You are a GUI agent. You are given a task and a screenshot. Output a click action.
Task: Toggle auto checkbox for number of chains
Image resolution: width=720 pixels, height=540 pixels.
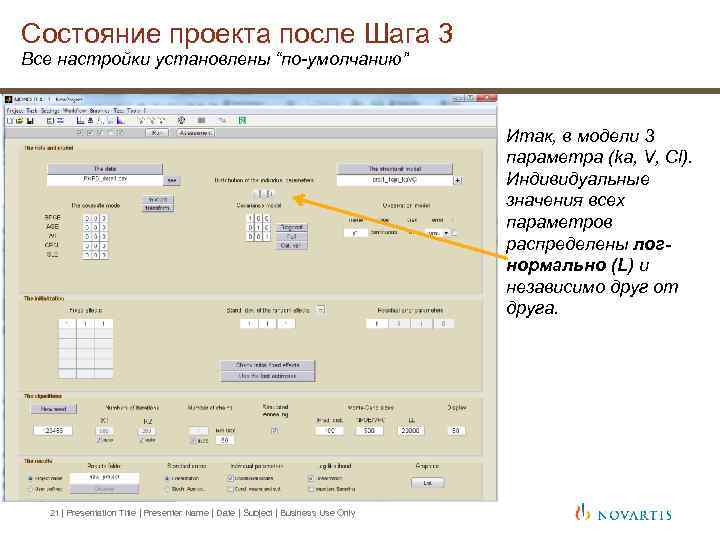pyautogui.click(x=194, y=440)
